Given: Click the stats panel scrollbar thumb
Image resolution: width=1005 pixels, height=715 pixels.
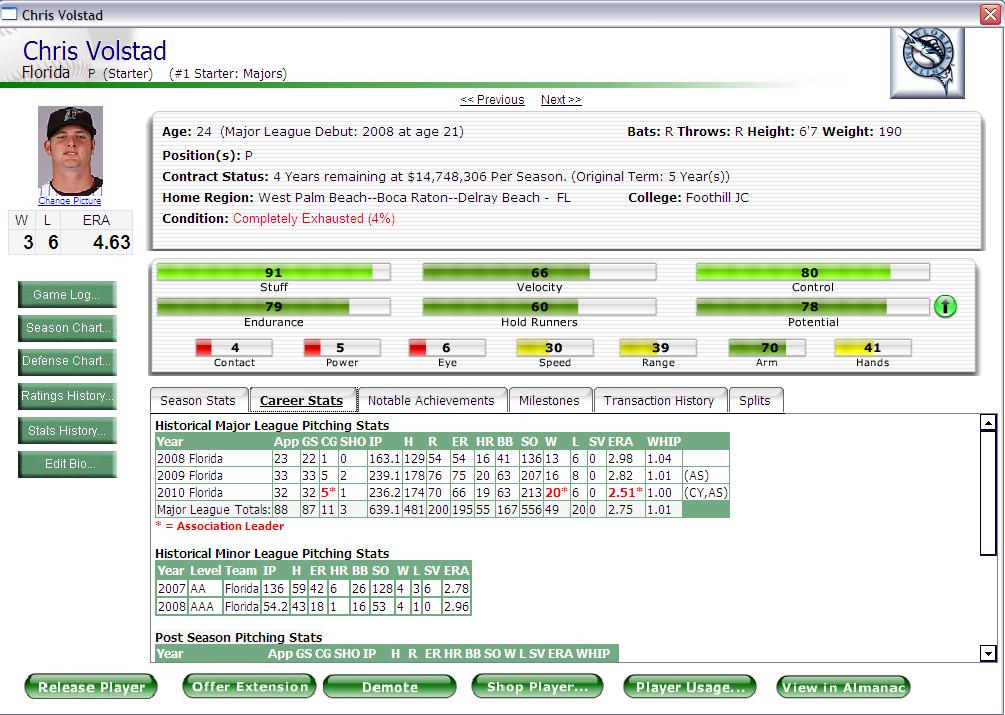Looking at the screenshot, I should point(988,493).
